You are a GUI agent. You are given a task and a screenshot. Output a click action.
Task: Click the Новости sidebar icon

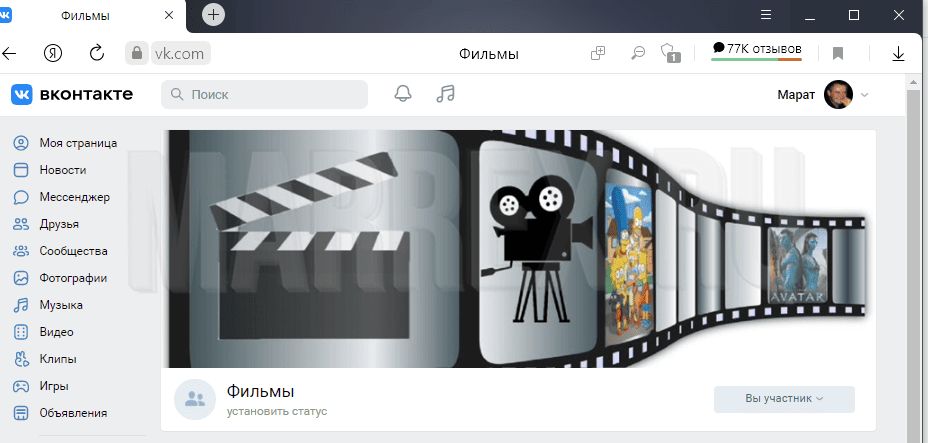(21, 170)
